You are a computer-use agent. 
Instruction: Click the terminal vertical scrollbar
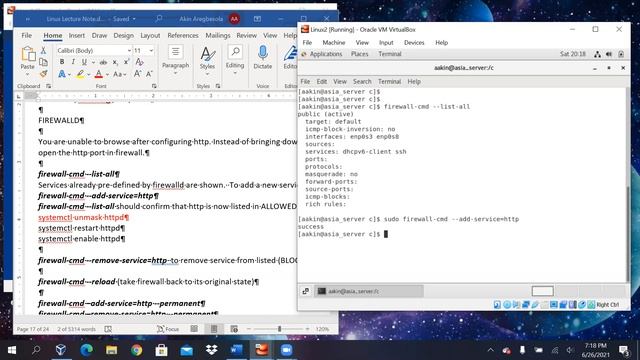[628, 184]
